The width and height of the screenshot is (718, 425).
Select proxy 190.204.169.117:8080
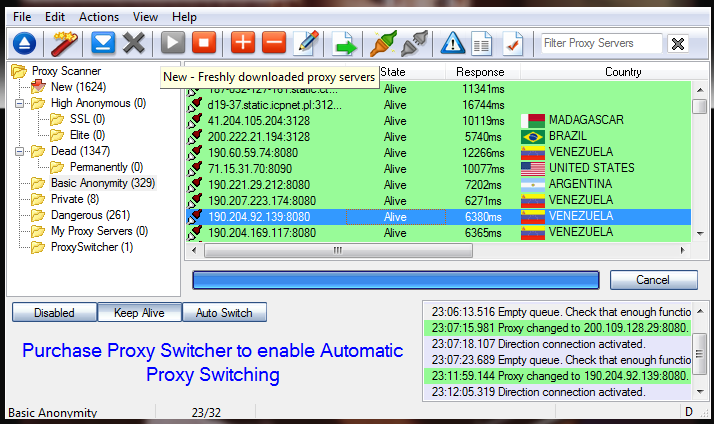[439, 233]
